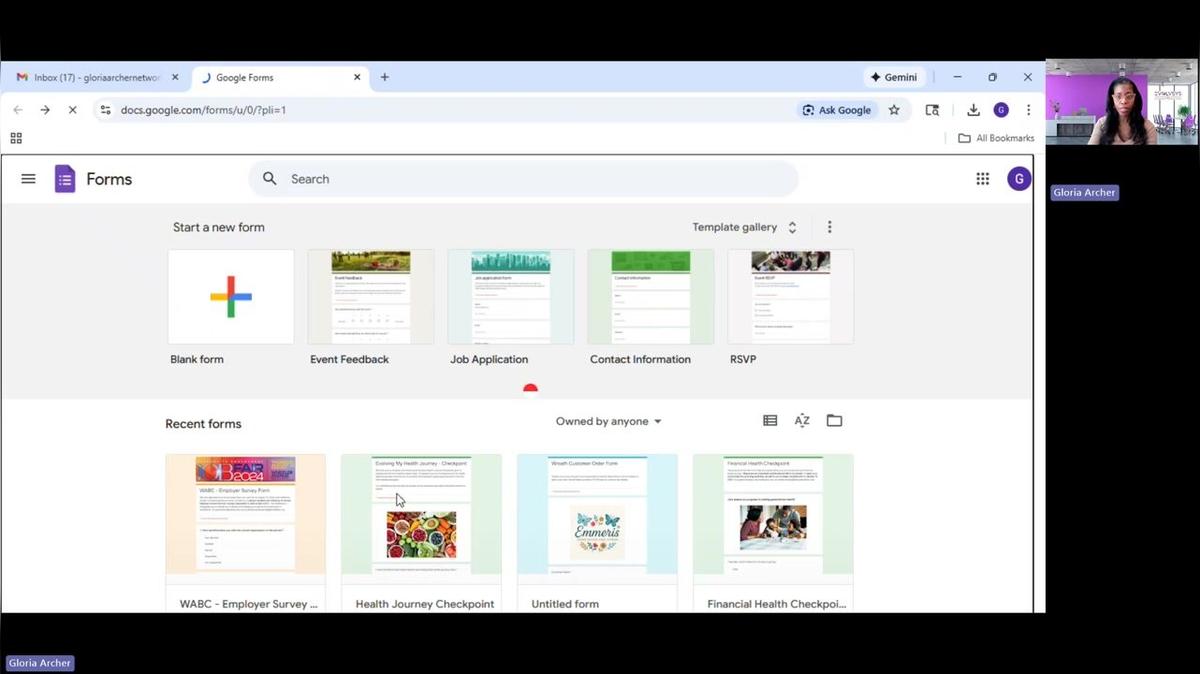Open the folder picker icon in Recent forms
This screenshot has height=674, width=1200.
click(x=834, y=420)
